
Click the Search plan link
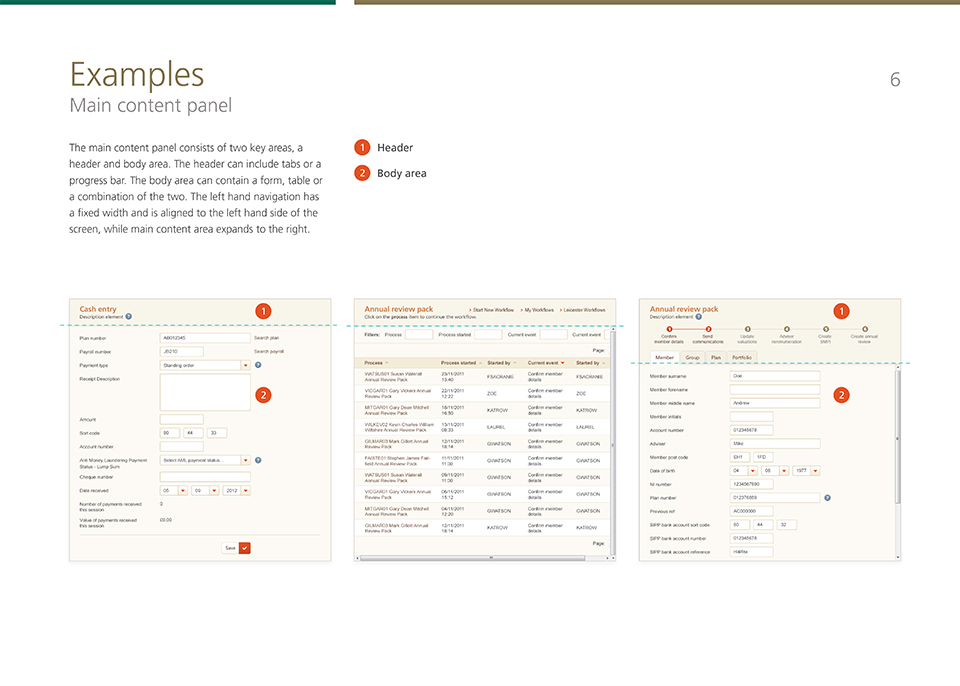coord(266,338)
